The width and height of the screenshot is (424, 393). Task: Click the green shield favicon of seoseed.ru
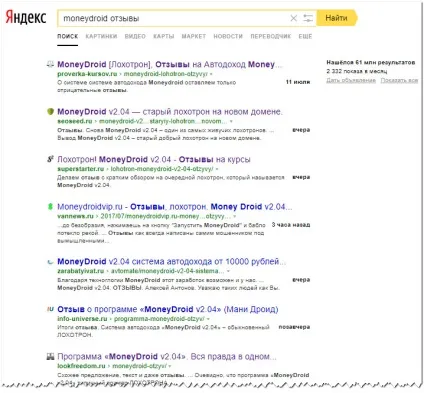(50, 112)
